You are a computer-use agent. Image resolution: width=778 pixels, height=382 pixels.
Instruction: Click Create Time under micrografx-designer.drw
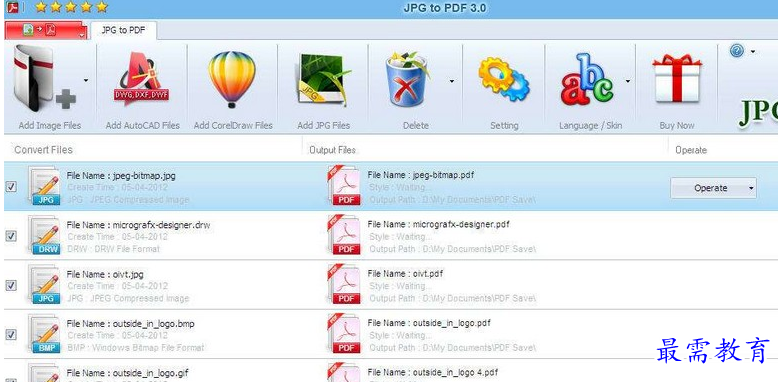[x=118, y=237]
